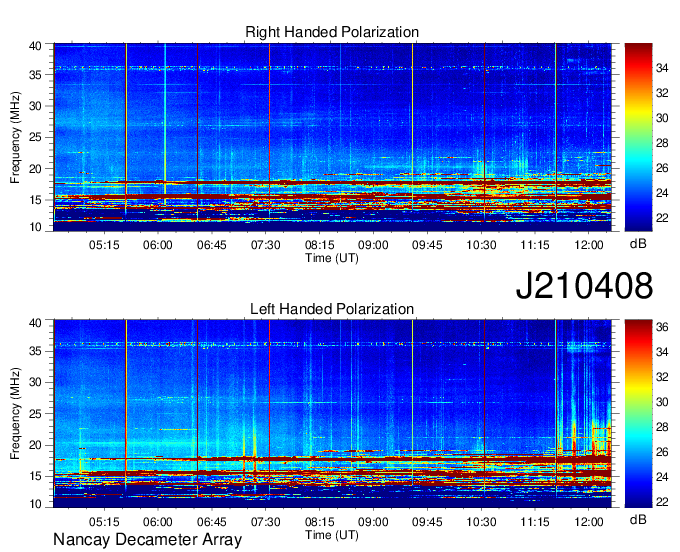
Task: Click "35" frequency tick of Left Handed plot
Action: pos(35,351)
